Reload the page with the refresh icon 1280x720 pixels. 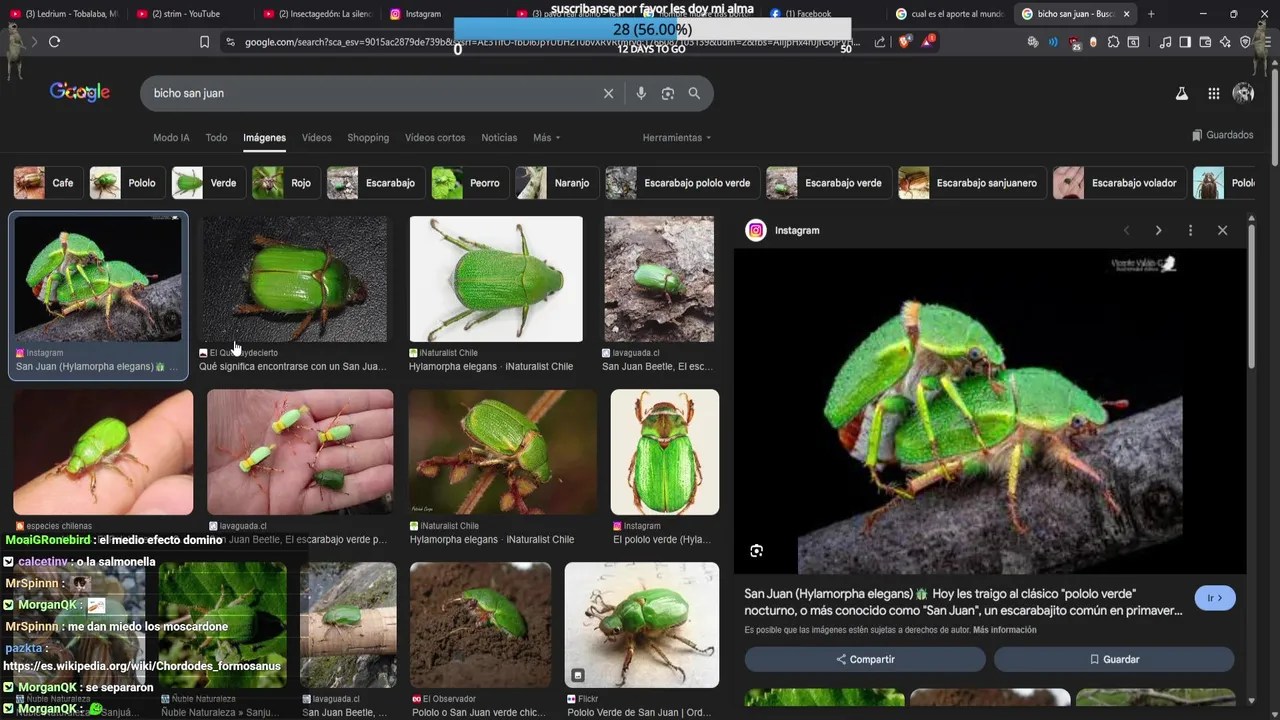pos(54,42)
